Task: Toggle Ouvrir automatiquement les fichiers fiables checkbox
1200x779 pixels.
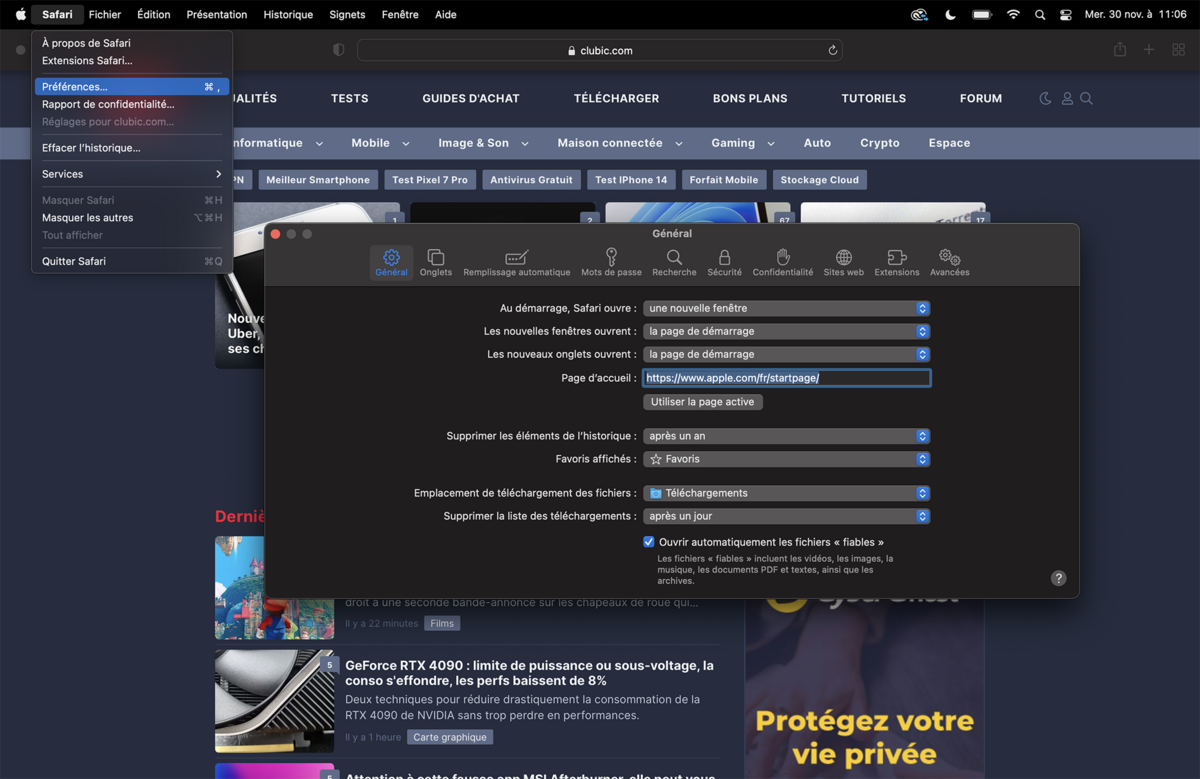Action: [x=649, y=542]
